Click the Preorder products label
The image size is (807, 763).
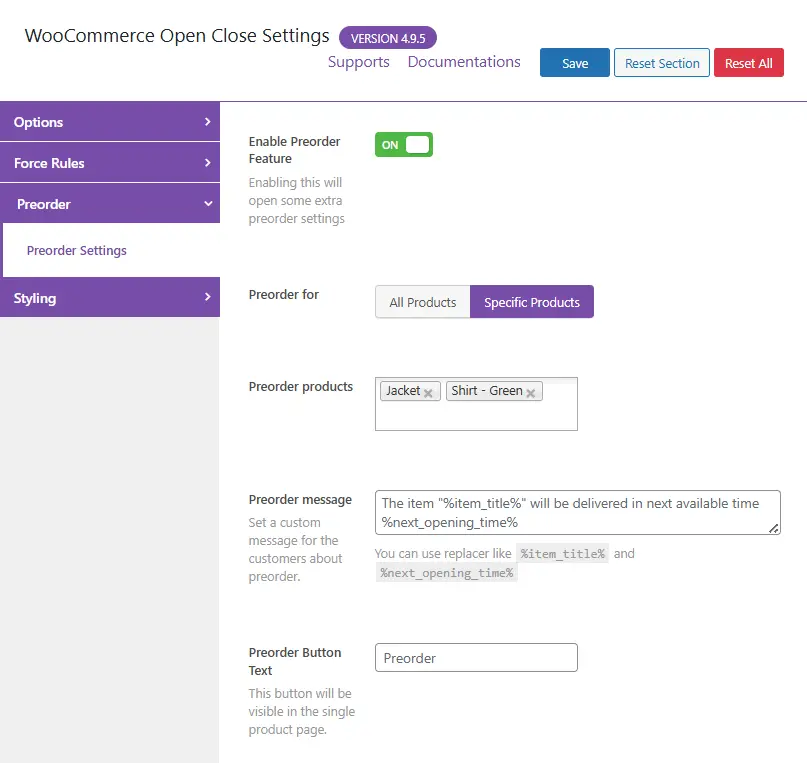coord(301,386)
